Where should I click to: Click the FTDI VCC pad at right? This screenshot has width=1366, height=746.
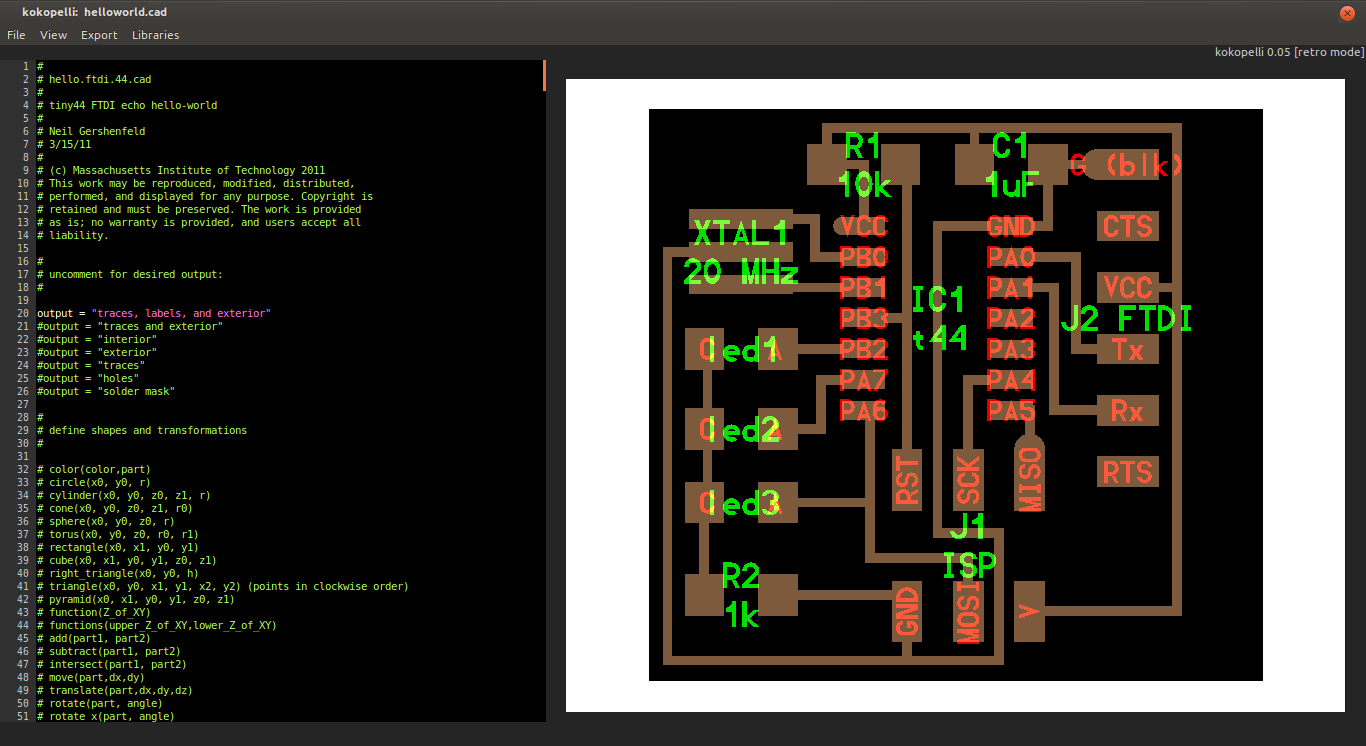(1128, 288)
